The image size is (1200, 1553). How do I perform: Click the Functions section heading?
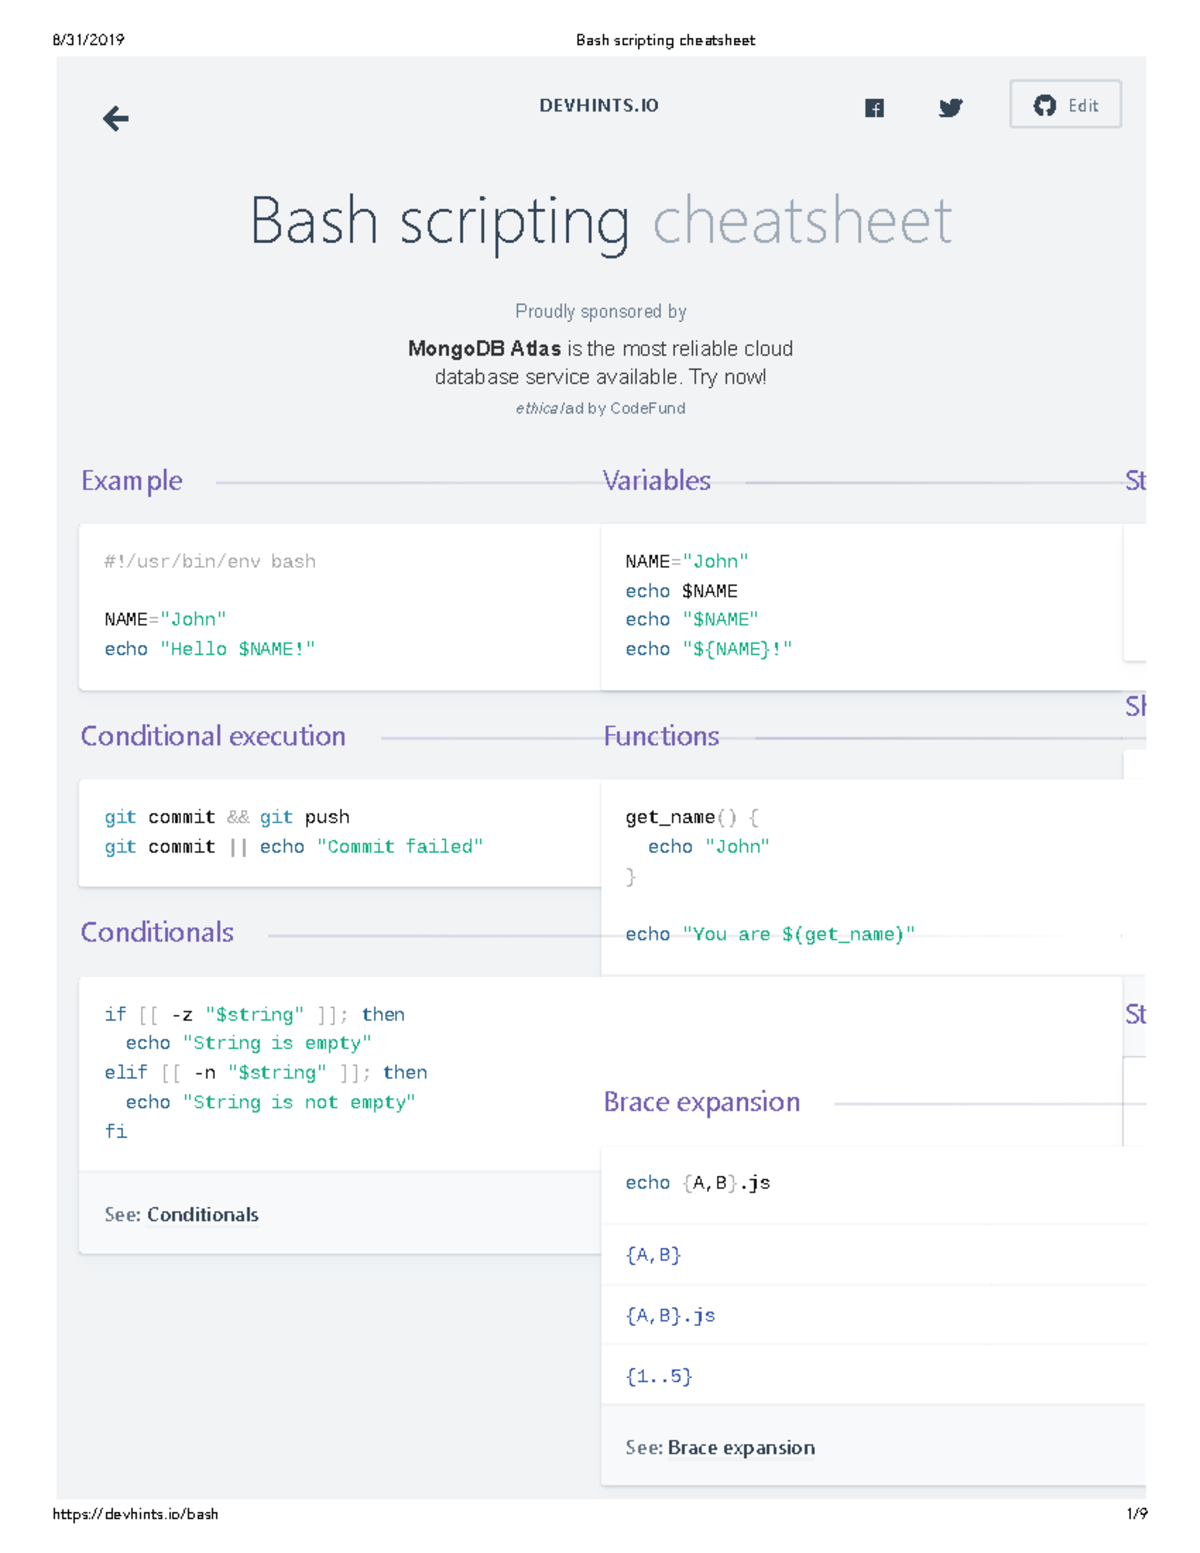click(661, 736)
